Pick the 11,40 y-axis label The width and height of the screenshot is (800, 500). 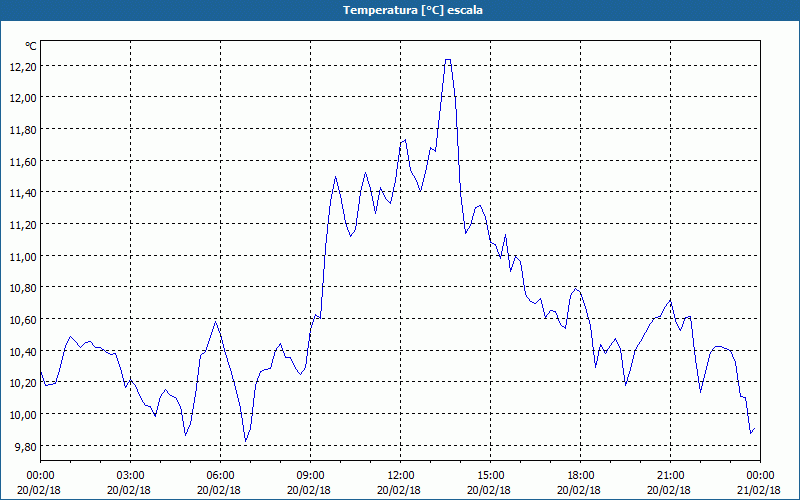(23, 193)
